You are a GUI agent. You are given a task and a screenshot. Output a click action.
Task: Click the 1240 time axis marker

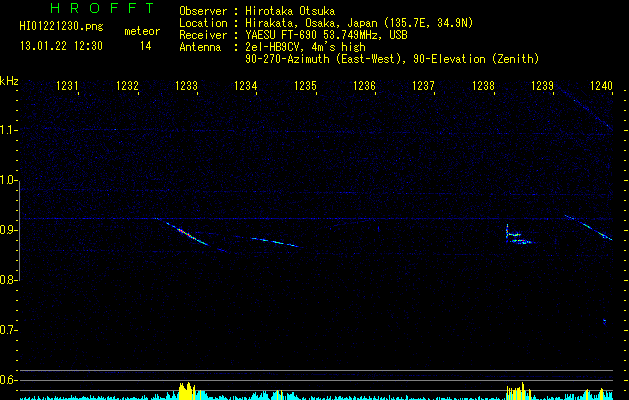click(601, 86)
